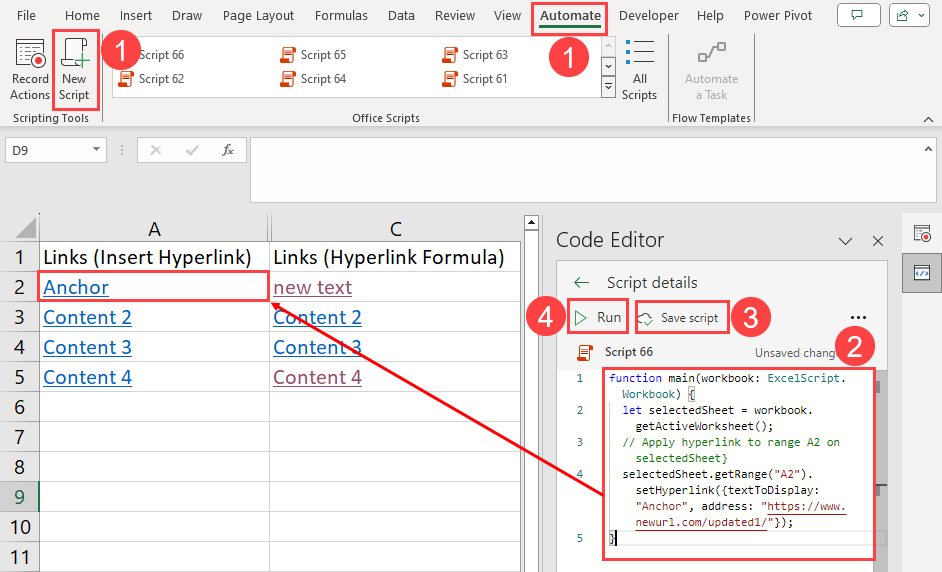Collapse the ribbon
Screen dimensions: 942x572
(x=928, y=119)
